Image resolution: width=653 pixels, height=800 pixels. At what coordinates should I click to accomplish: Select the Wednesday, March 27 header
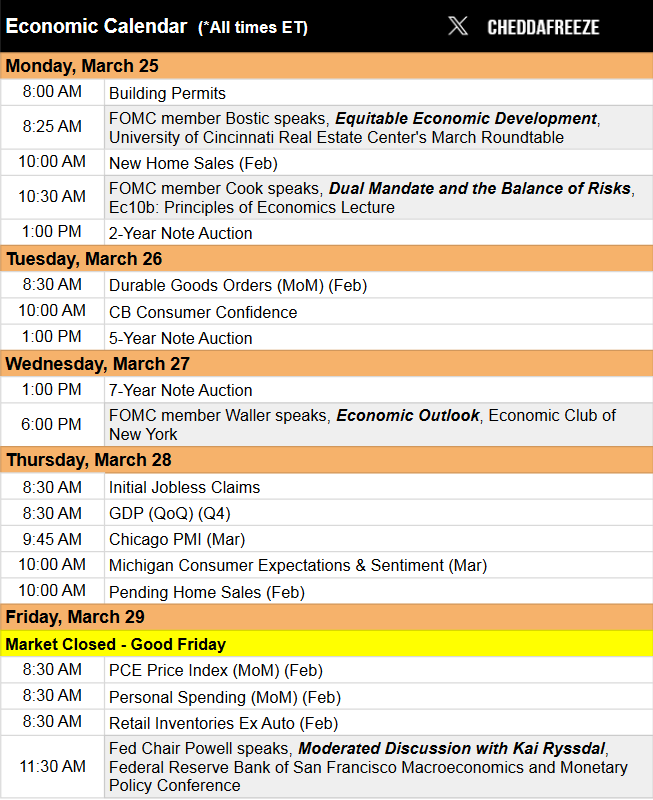pyautogui.click(x=326, y=364)
